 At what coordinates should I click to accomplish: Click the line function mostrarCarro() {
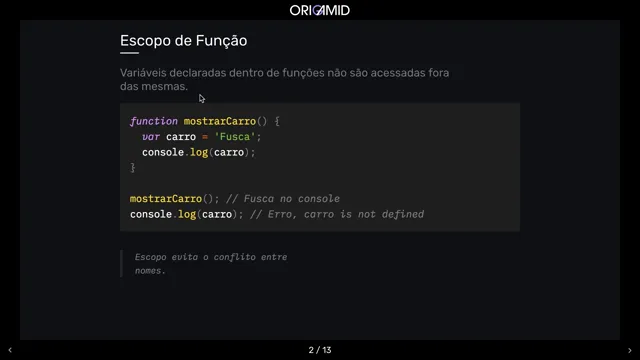(x=205, y=121)
